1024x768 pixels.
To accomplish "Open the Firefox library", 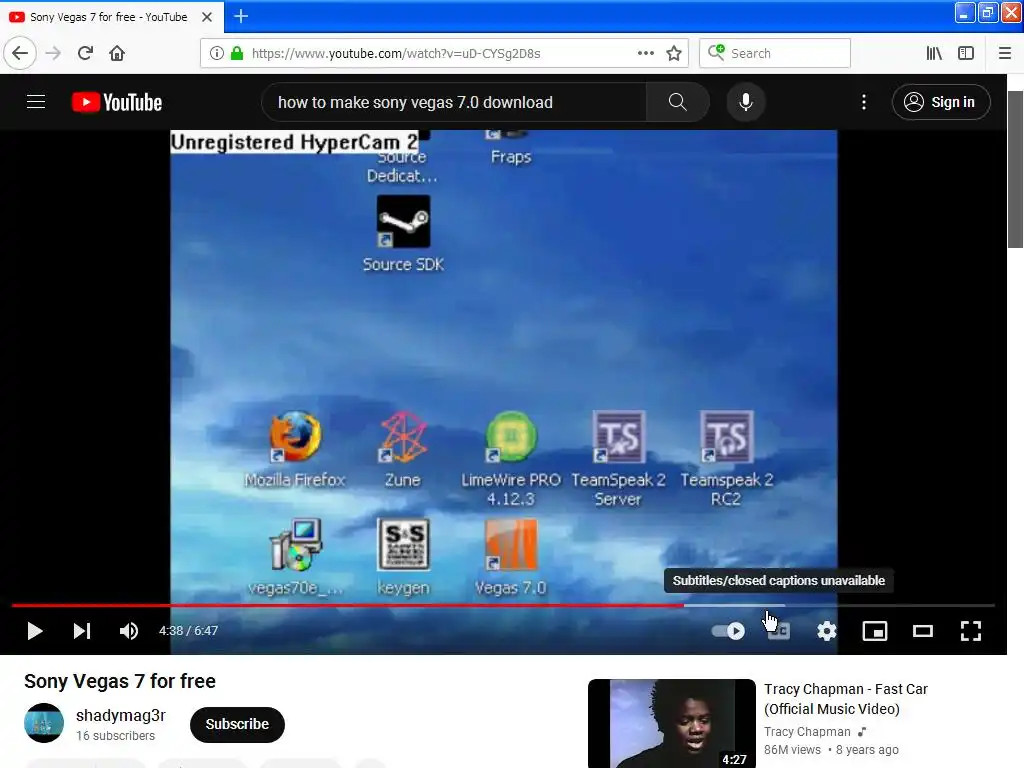I will point(934,54).
